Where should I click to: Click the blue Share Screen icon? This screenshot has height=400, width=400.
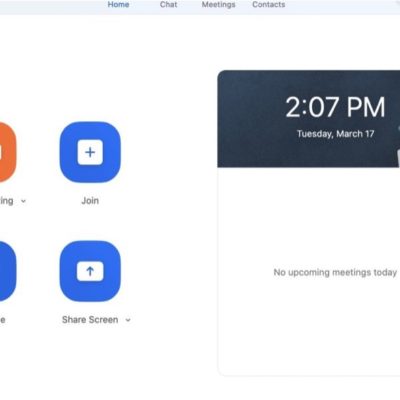[x=90, y=271]
